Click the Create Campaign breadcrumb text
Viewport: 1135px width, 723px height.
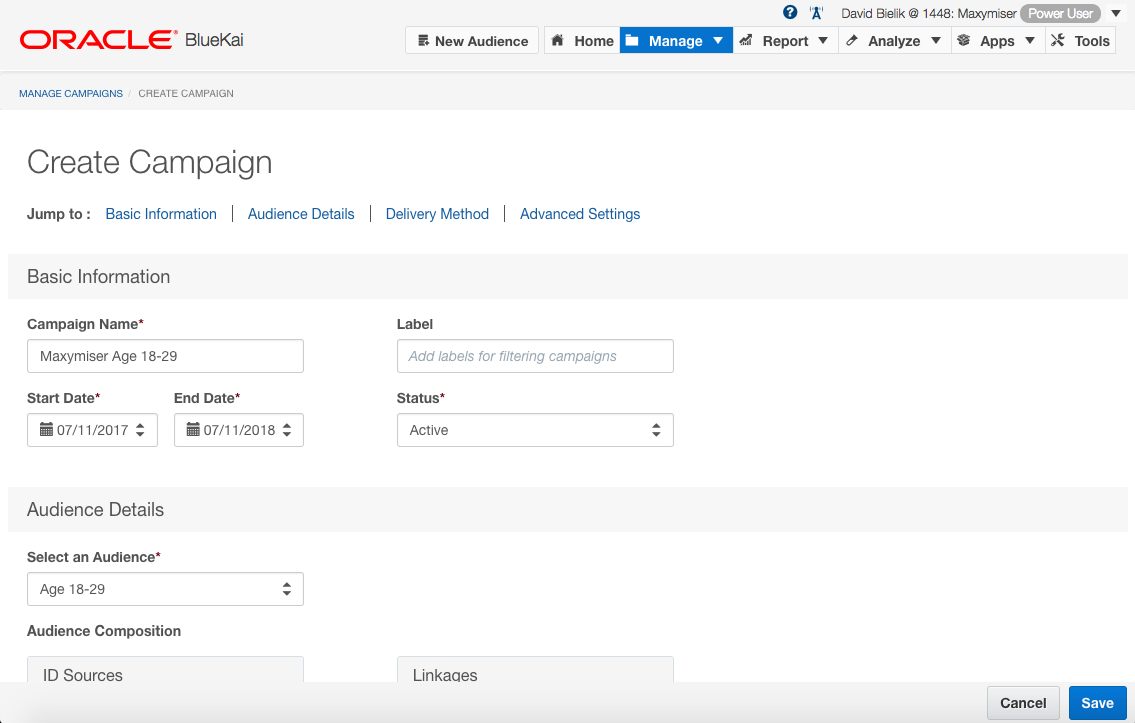pos(186,93)
